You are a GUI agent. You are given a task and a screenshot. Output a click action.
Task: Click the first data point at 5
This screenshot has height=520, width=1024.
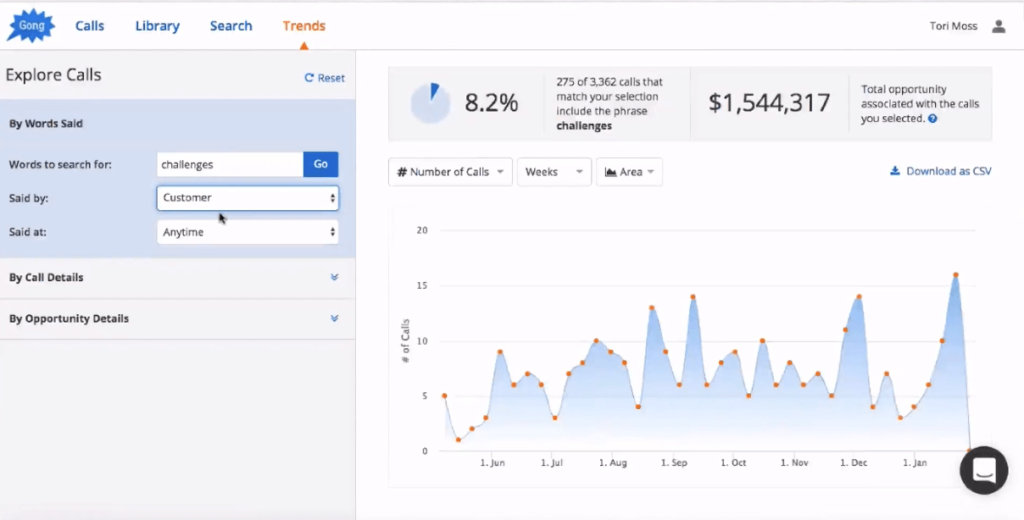point(444,396)
